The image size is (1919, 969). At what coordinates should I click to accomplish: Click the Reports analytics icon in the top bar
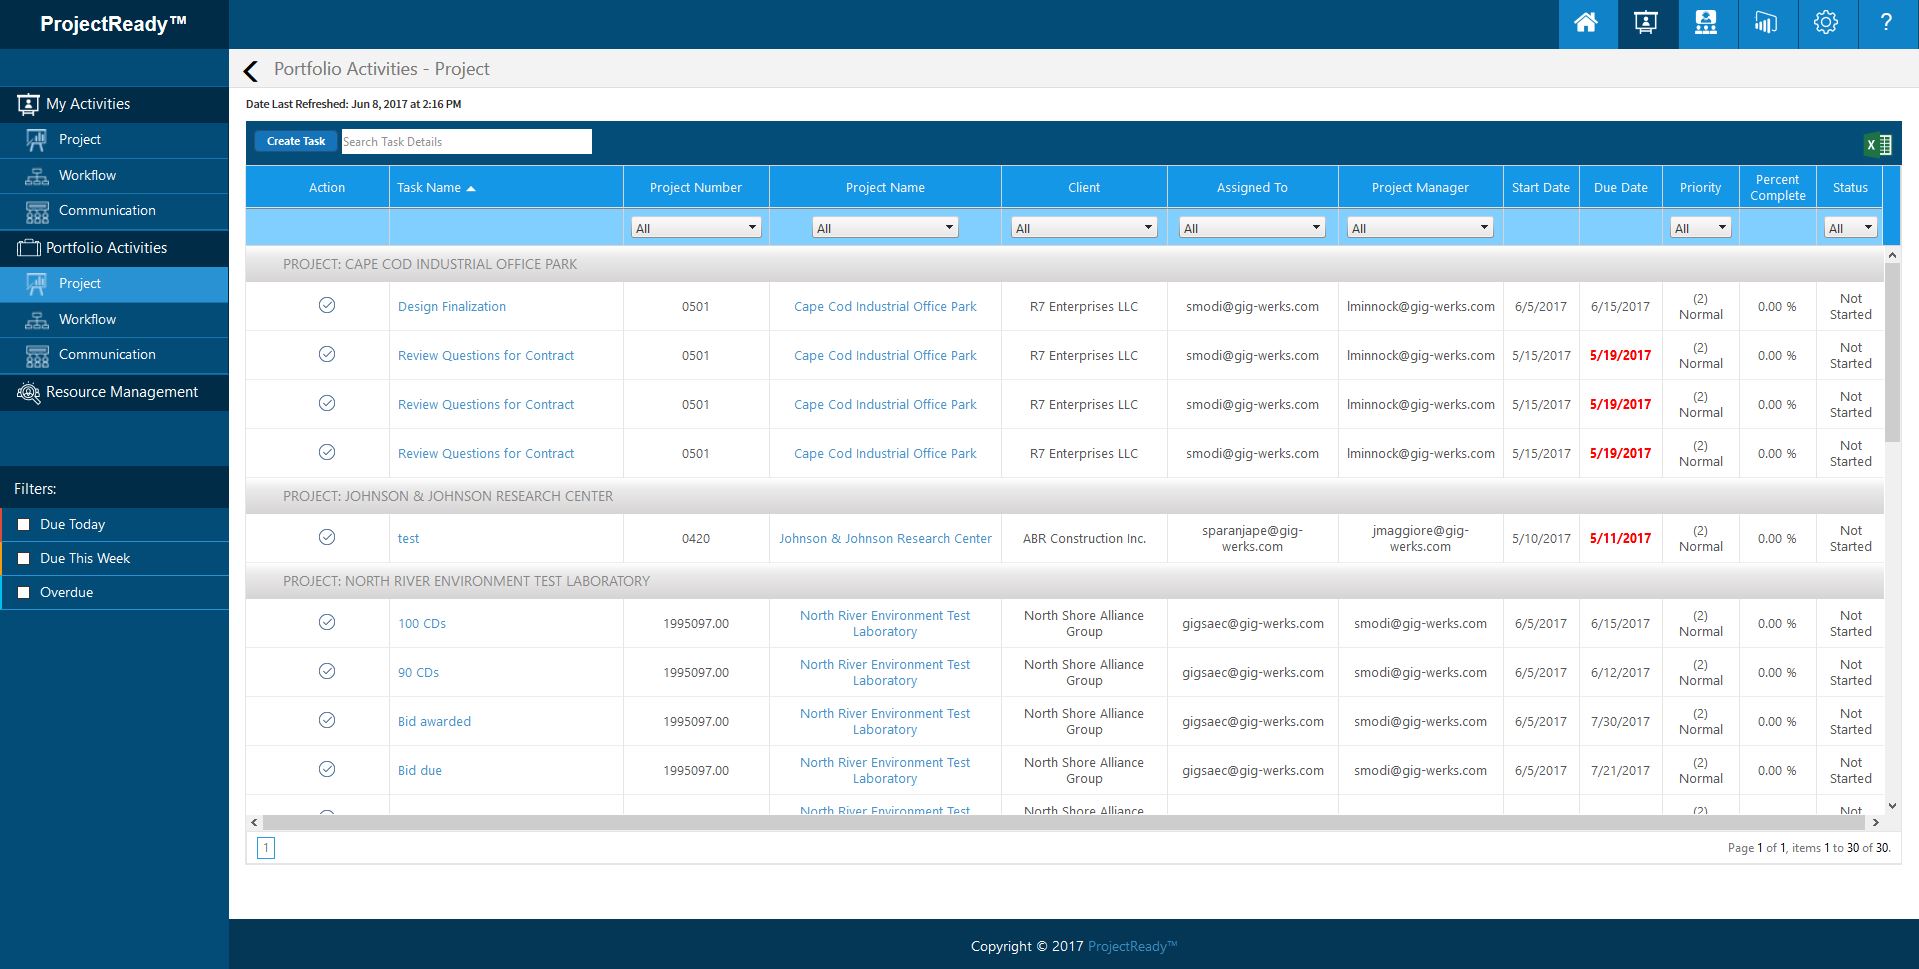coord(1766,23)
